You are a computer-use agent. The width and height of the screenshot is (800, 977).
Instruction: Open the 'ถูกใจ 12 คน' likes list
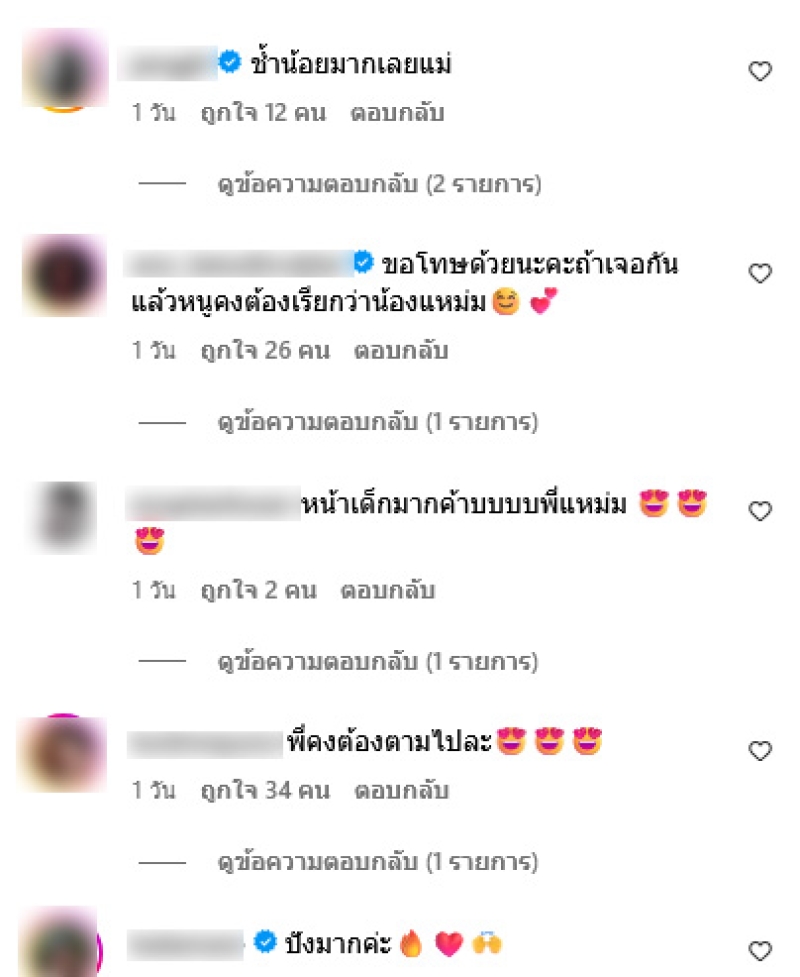pos(263,113)
